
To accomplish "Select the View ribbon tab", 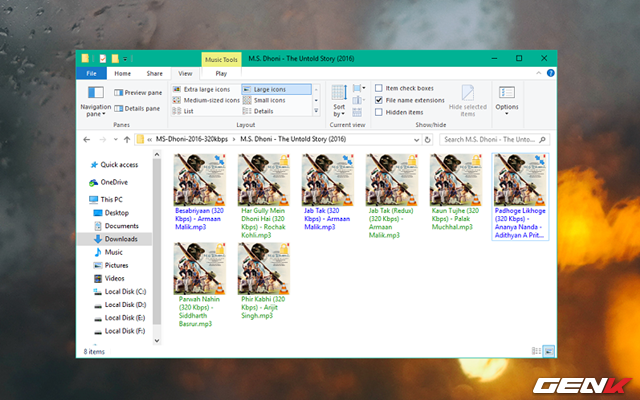I will (x=185, y=73).
